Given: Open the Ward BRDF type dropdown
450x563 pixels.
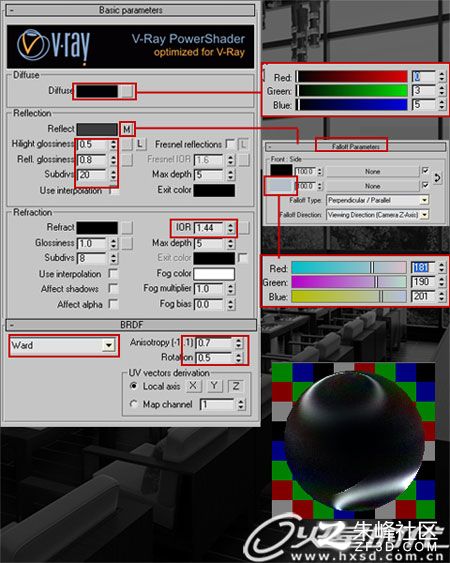Looking at the screenshot, I should 64,345.
